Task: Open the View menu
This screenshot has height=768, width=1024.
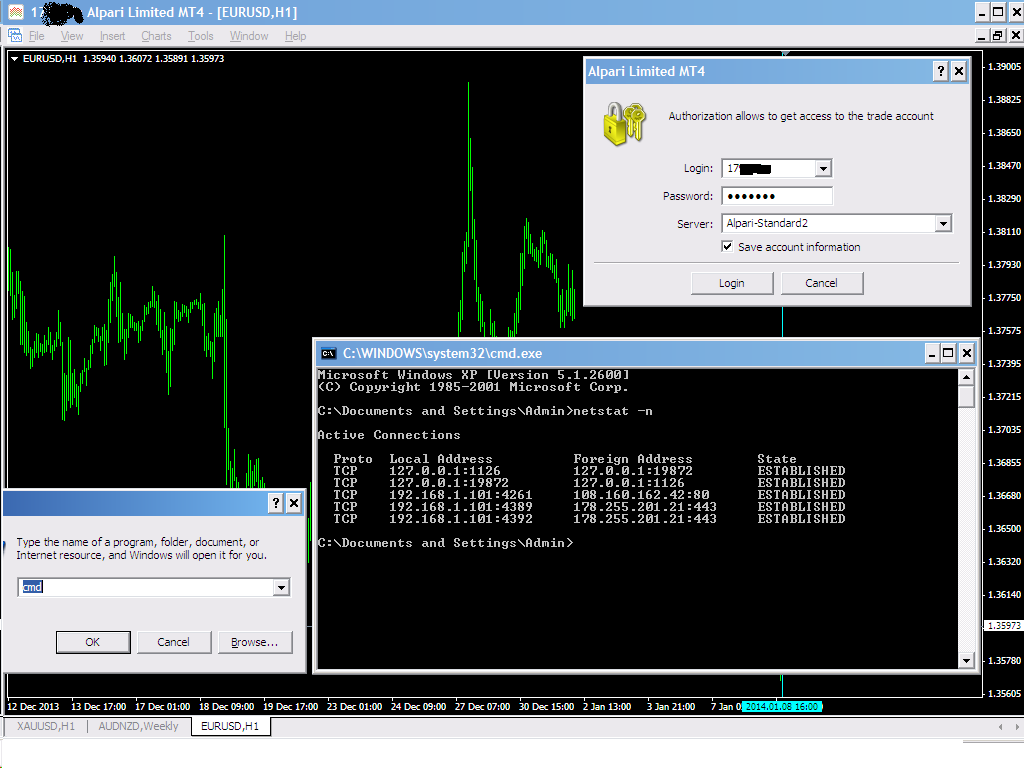Action: tap(72, 36)
